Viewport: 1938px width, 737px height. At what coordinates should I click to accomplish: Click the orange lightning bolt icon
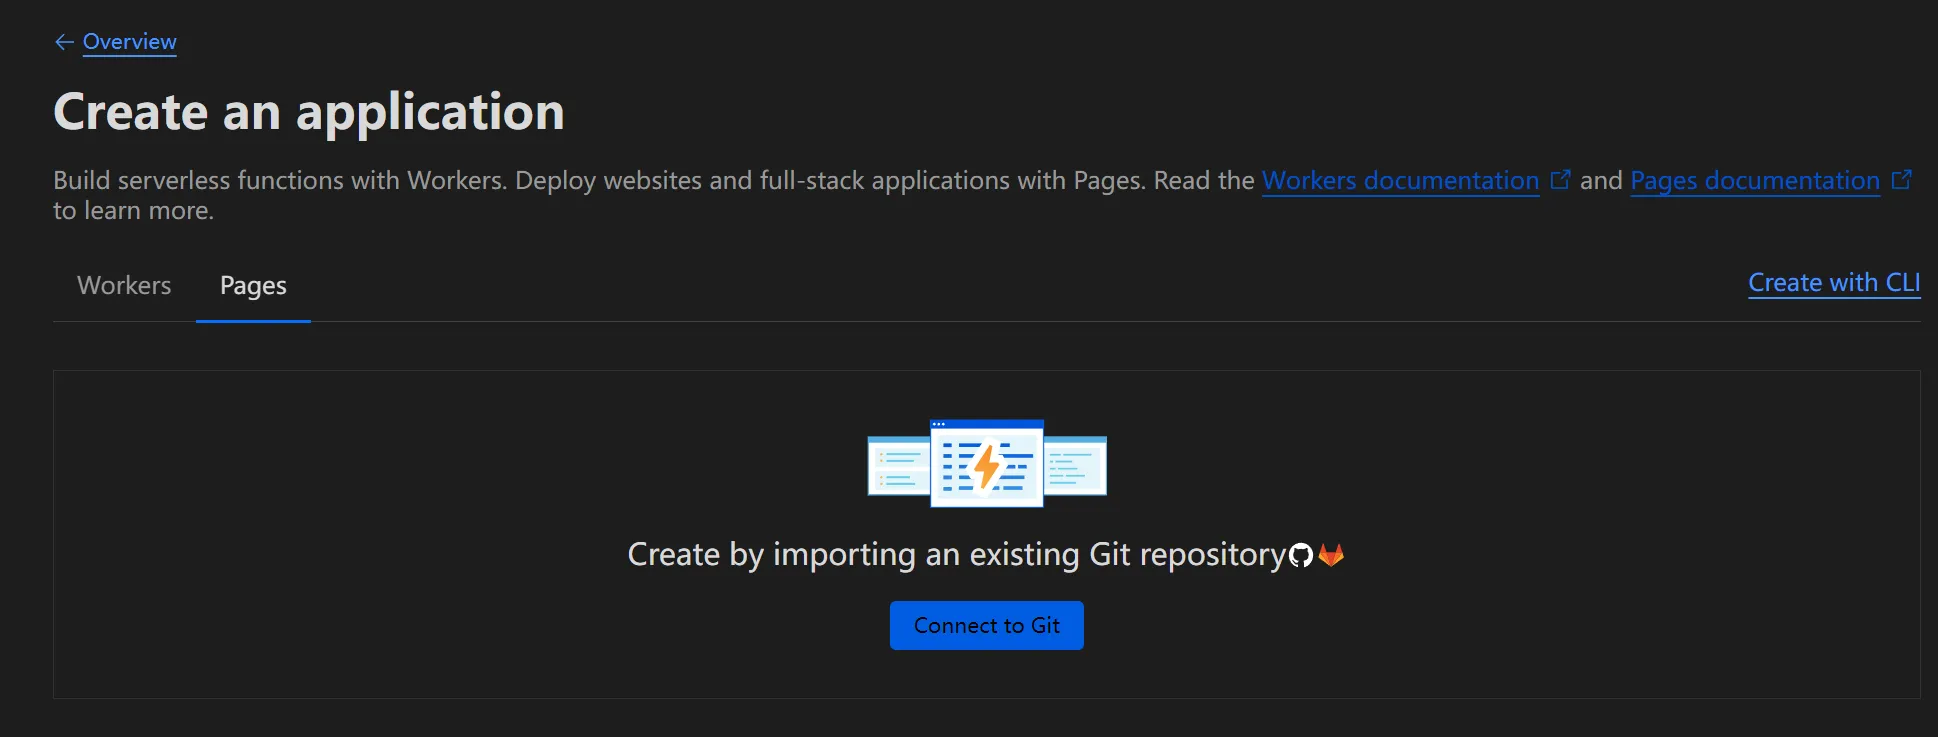(x=987, y=466)
